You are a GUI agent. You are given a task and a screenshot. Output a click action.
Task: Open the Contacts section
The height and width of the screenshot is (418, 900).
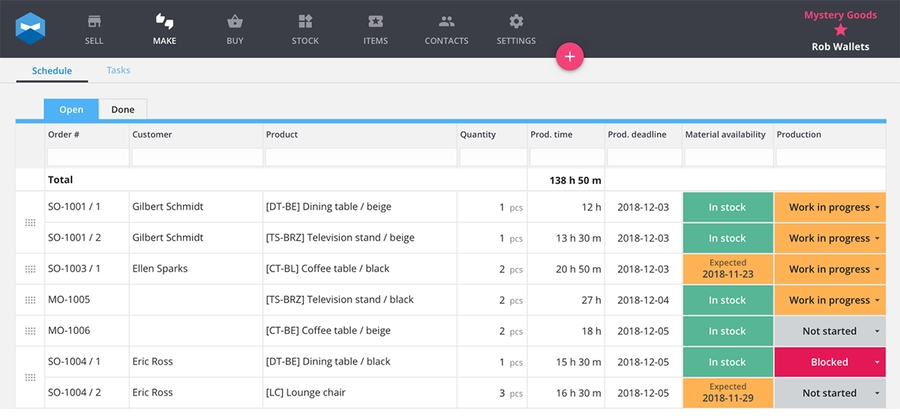(x=446, y=28)
